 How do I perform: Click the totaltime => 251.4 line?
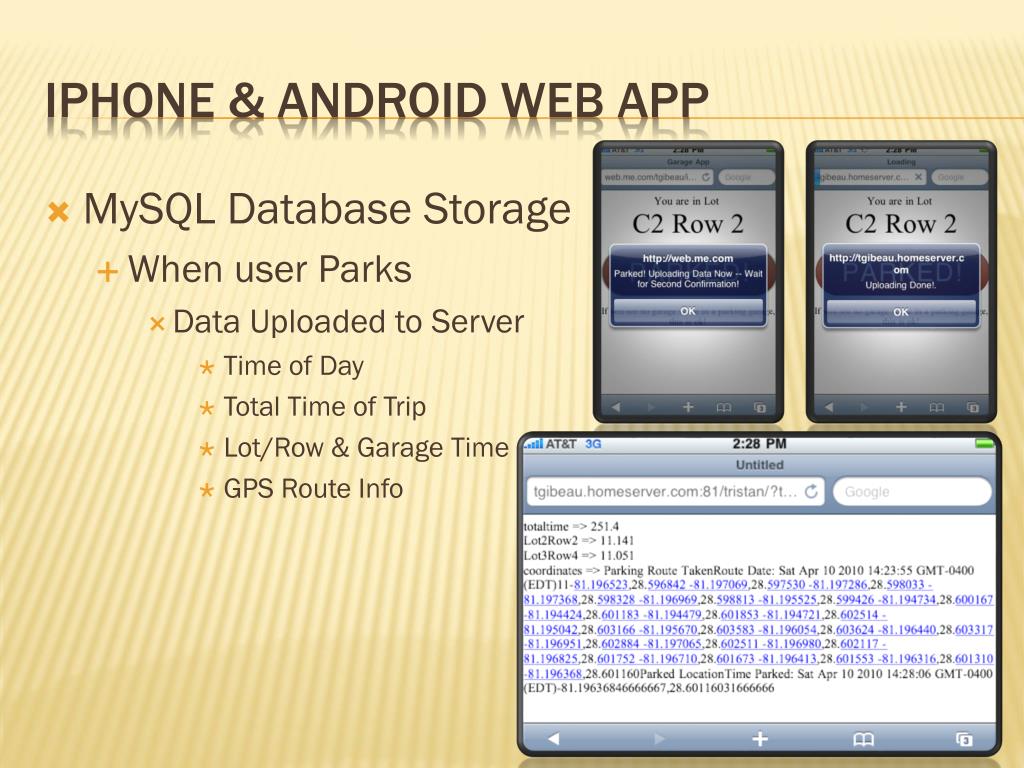click(x=571, y=526)
